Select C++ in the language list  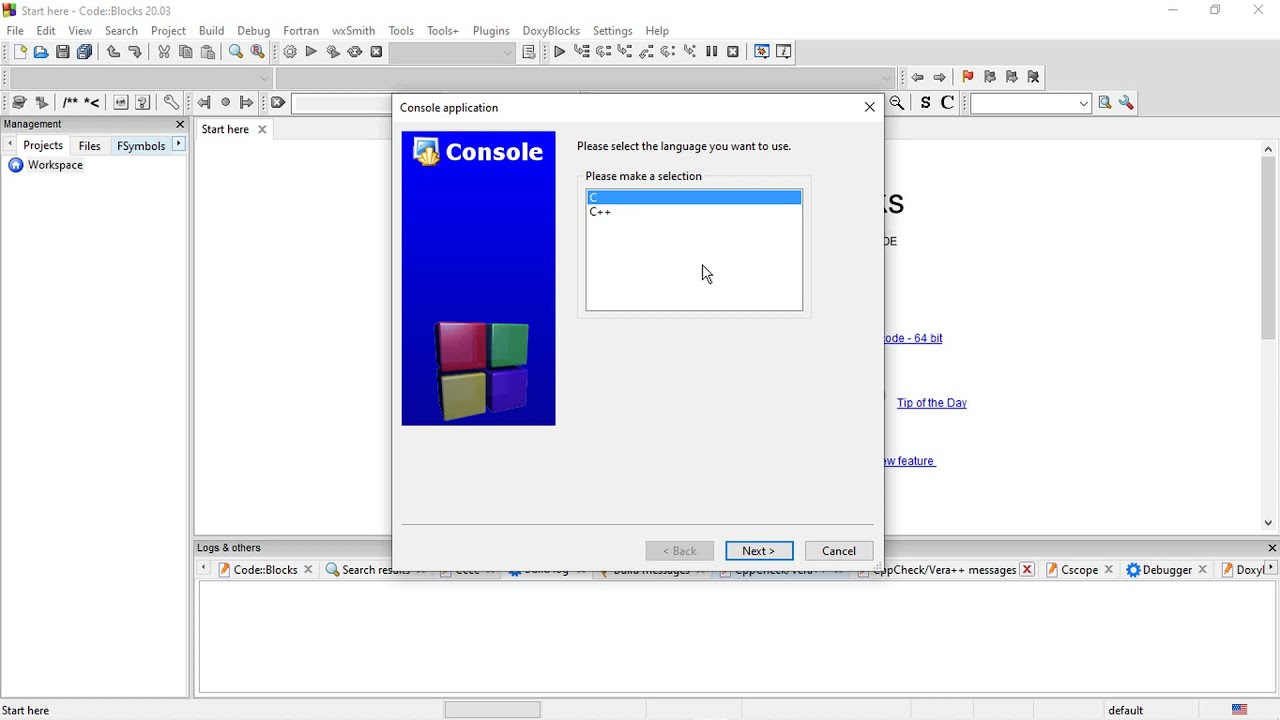click(x=694, y=212)
